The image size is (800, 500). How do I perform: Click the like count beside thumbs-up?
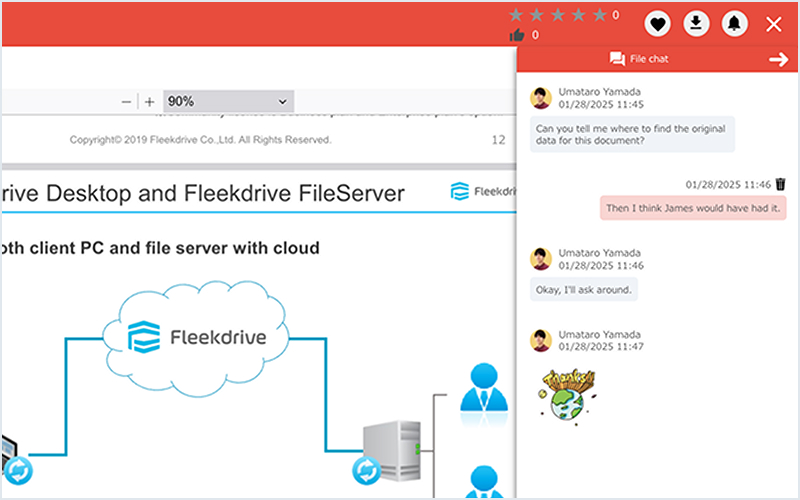click(535, 35)
